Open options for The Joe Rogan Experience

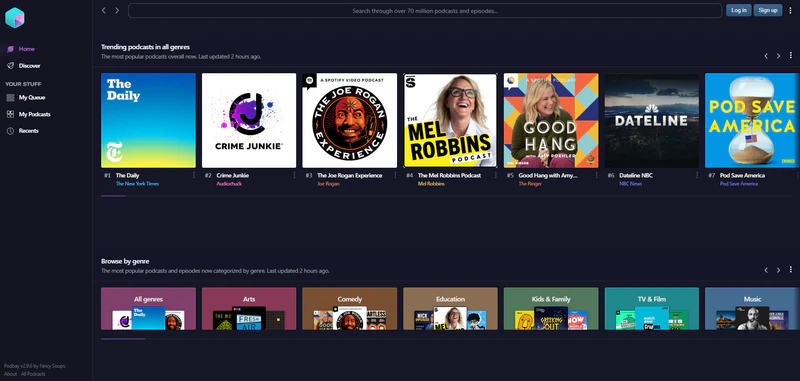tap(395, 175)
